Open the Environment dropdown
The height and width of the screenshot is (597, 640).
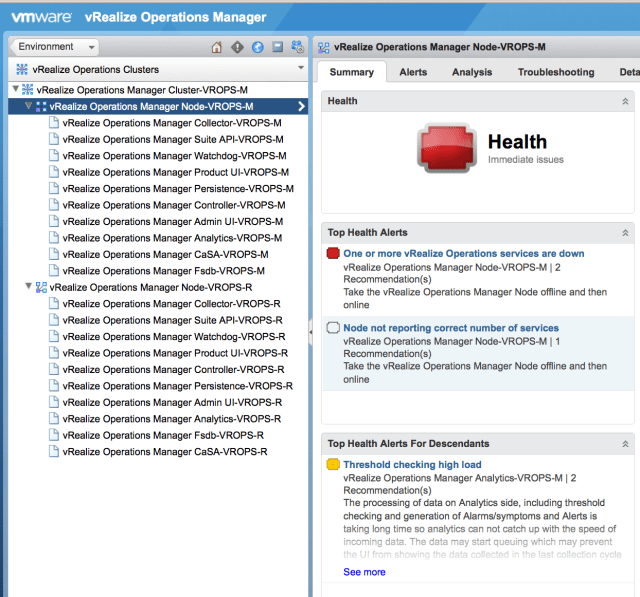(54, 47)
